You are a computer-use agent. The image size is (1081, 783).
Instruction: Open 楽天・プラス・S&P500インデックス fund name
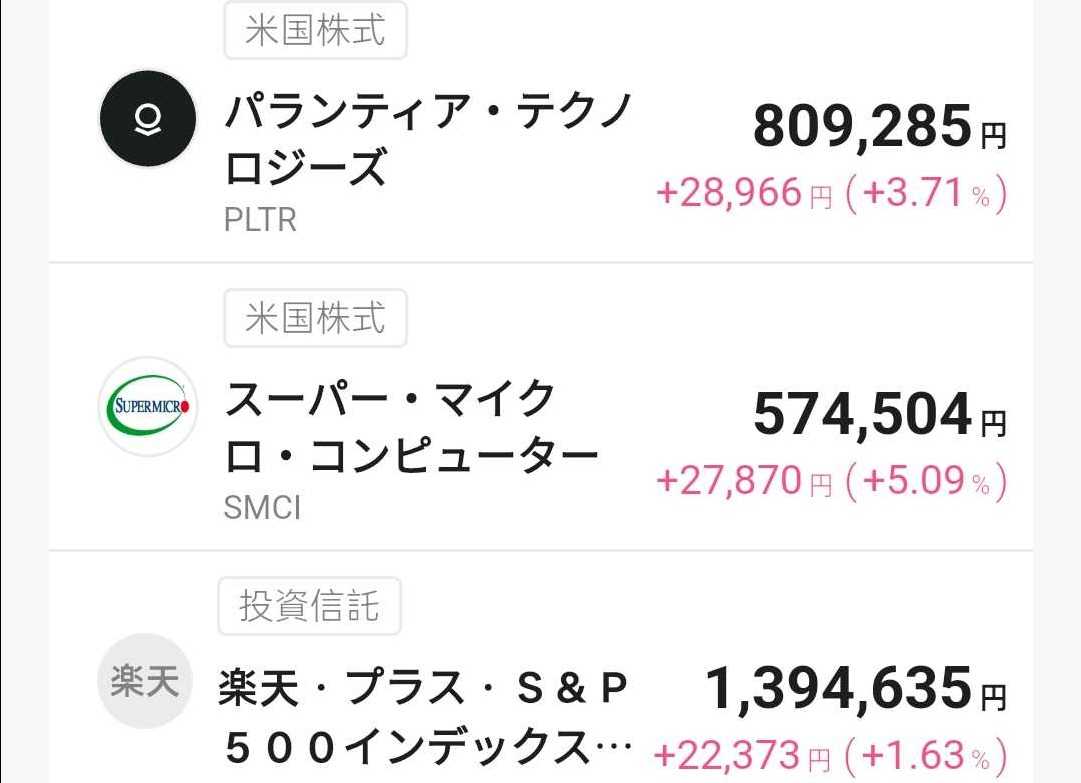point(425,716)
